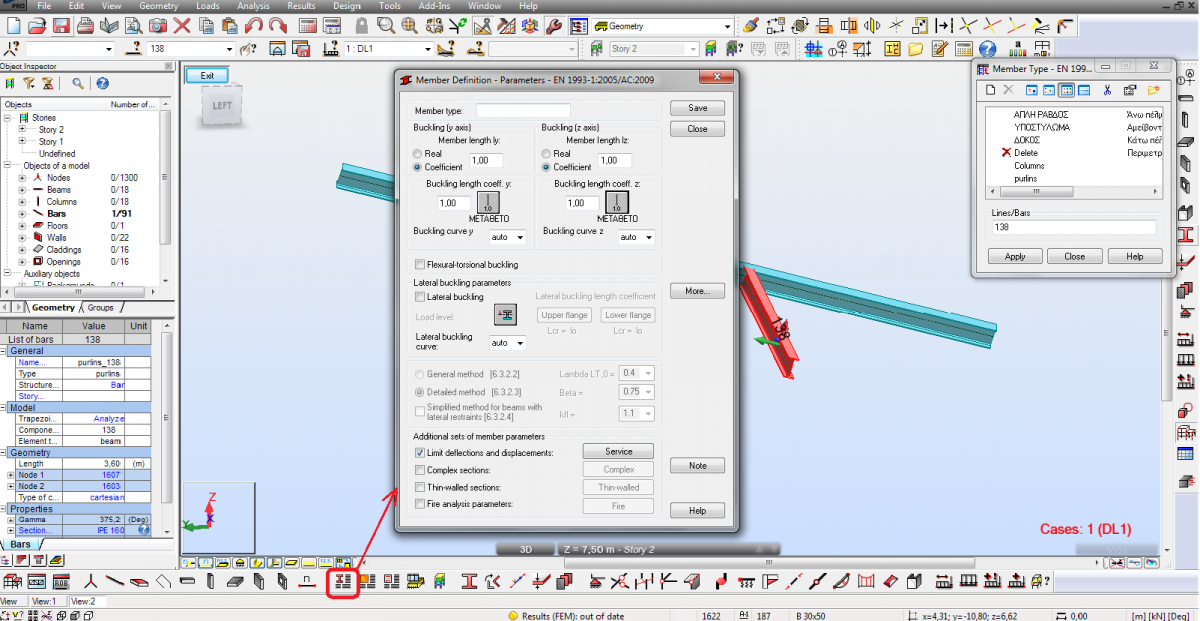Click the buckling length coeff. z diagram button

(616, 203)
